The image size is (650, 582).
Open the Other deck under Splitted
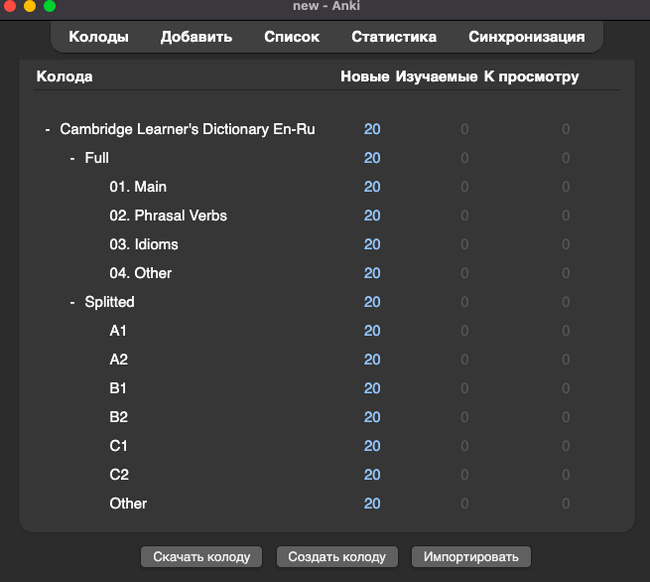coord(128,504)
